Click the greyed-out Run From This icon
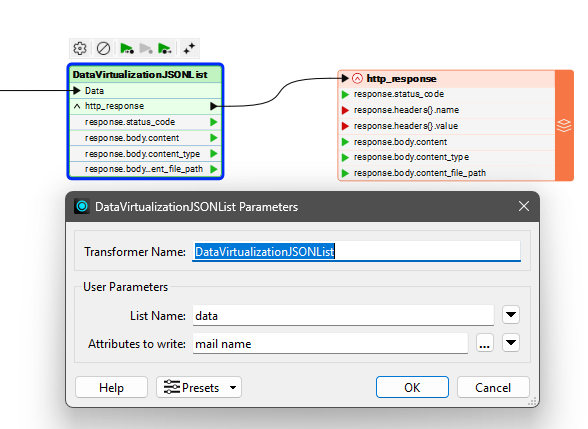The width and height of the screenshot is (588, 429). pos(146,48)
